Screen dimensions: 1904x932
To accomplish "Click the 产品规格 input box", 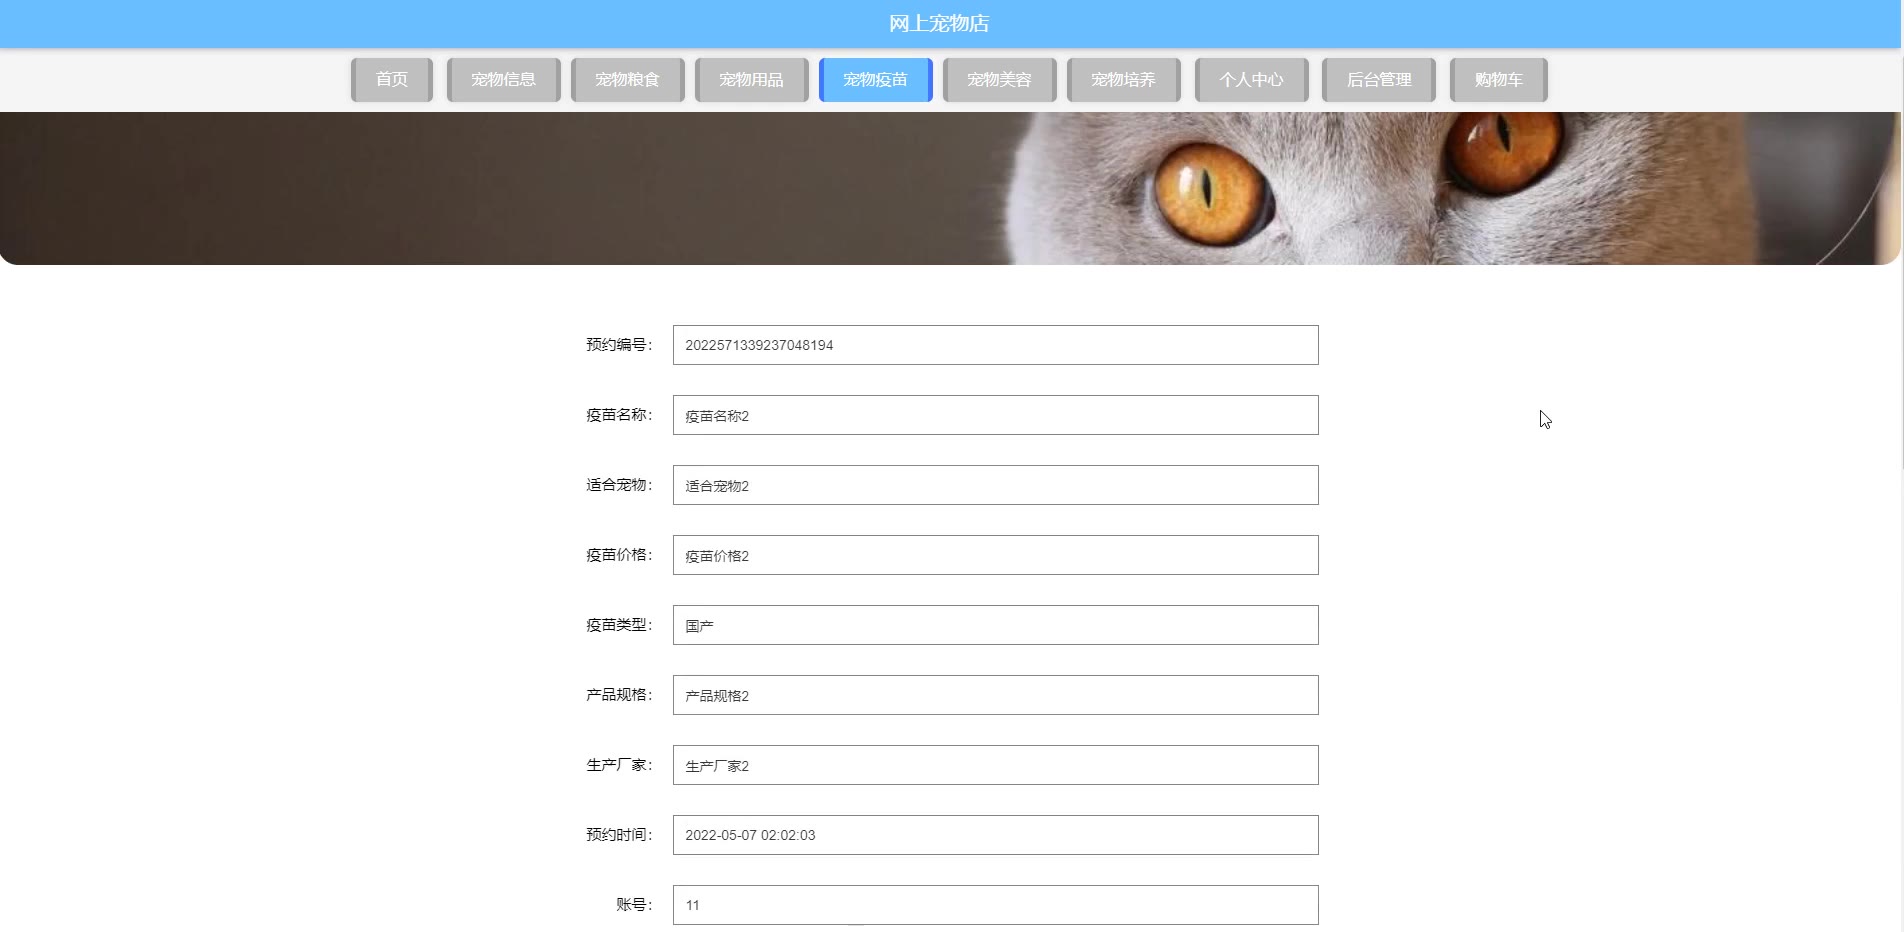I will pyautogui.click(x=995, y=695).
